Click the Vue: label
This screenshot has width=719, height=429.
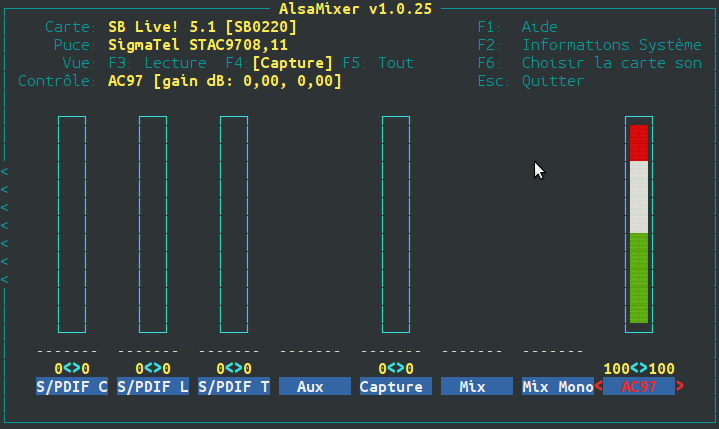click(79, 63)
